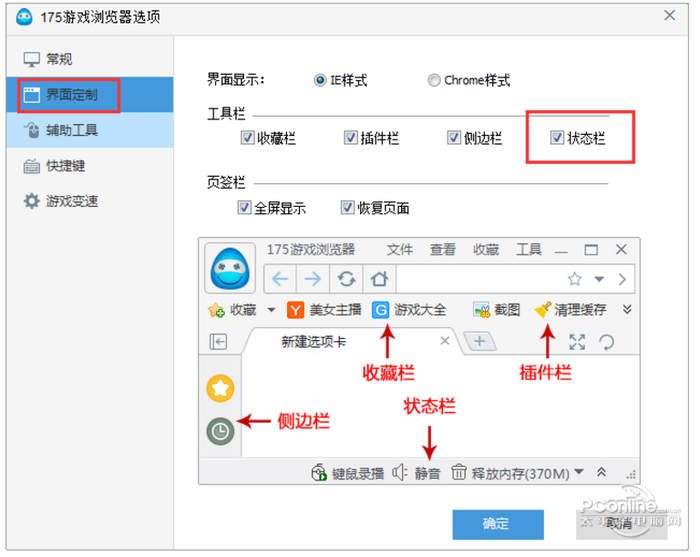Click the preview window close X
Image resolution: width=700 pixels, height=557 pixels.
click(x=621, y=249)
